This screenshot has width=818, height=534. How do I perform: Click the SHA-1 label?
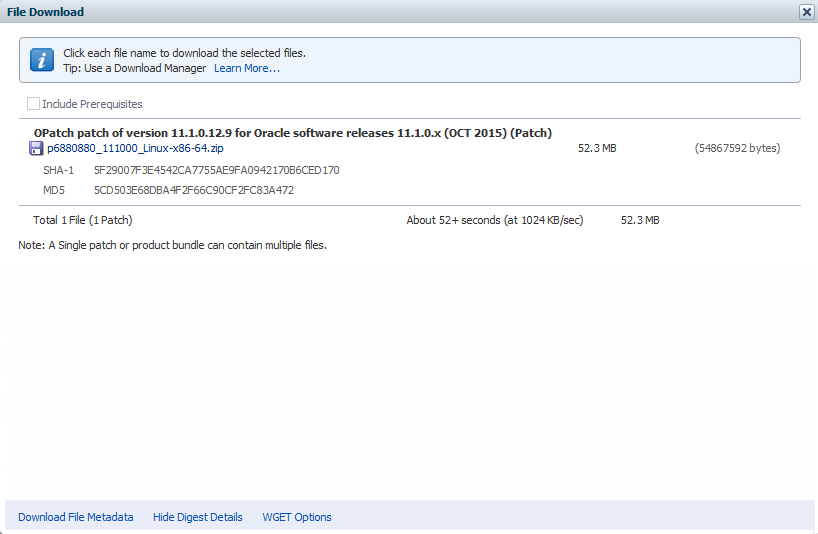click(x=58, y=170)
